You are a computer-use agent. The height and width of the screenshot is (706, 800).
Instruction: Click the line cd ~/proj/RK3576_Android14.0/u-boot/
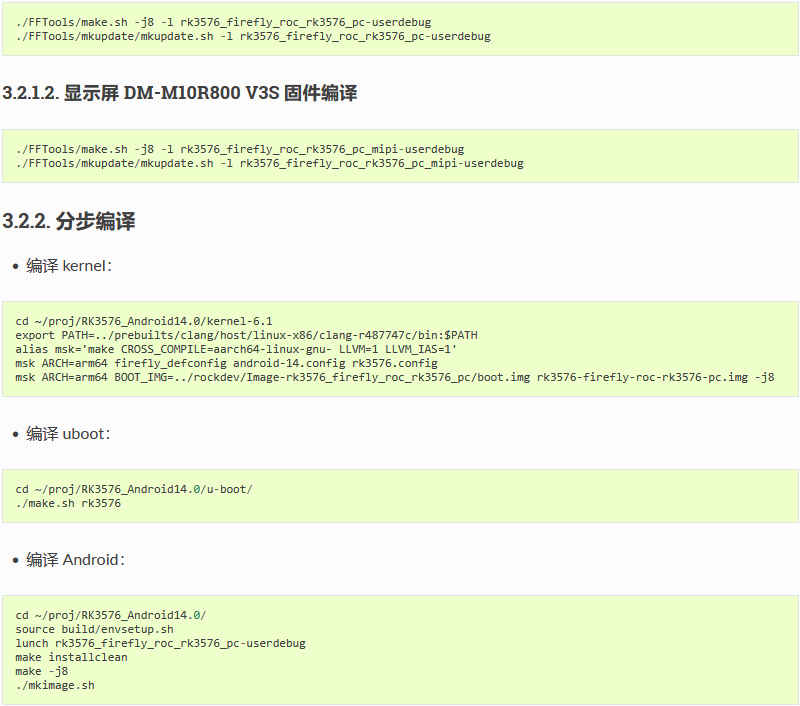(x=134, y=489)
